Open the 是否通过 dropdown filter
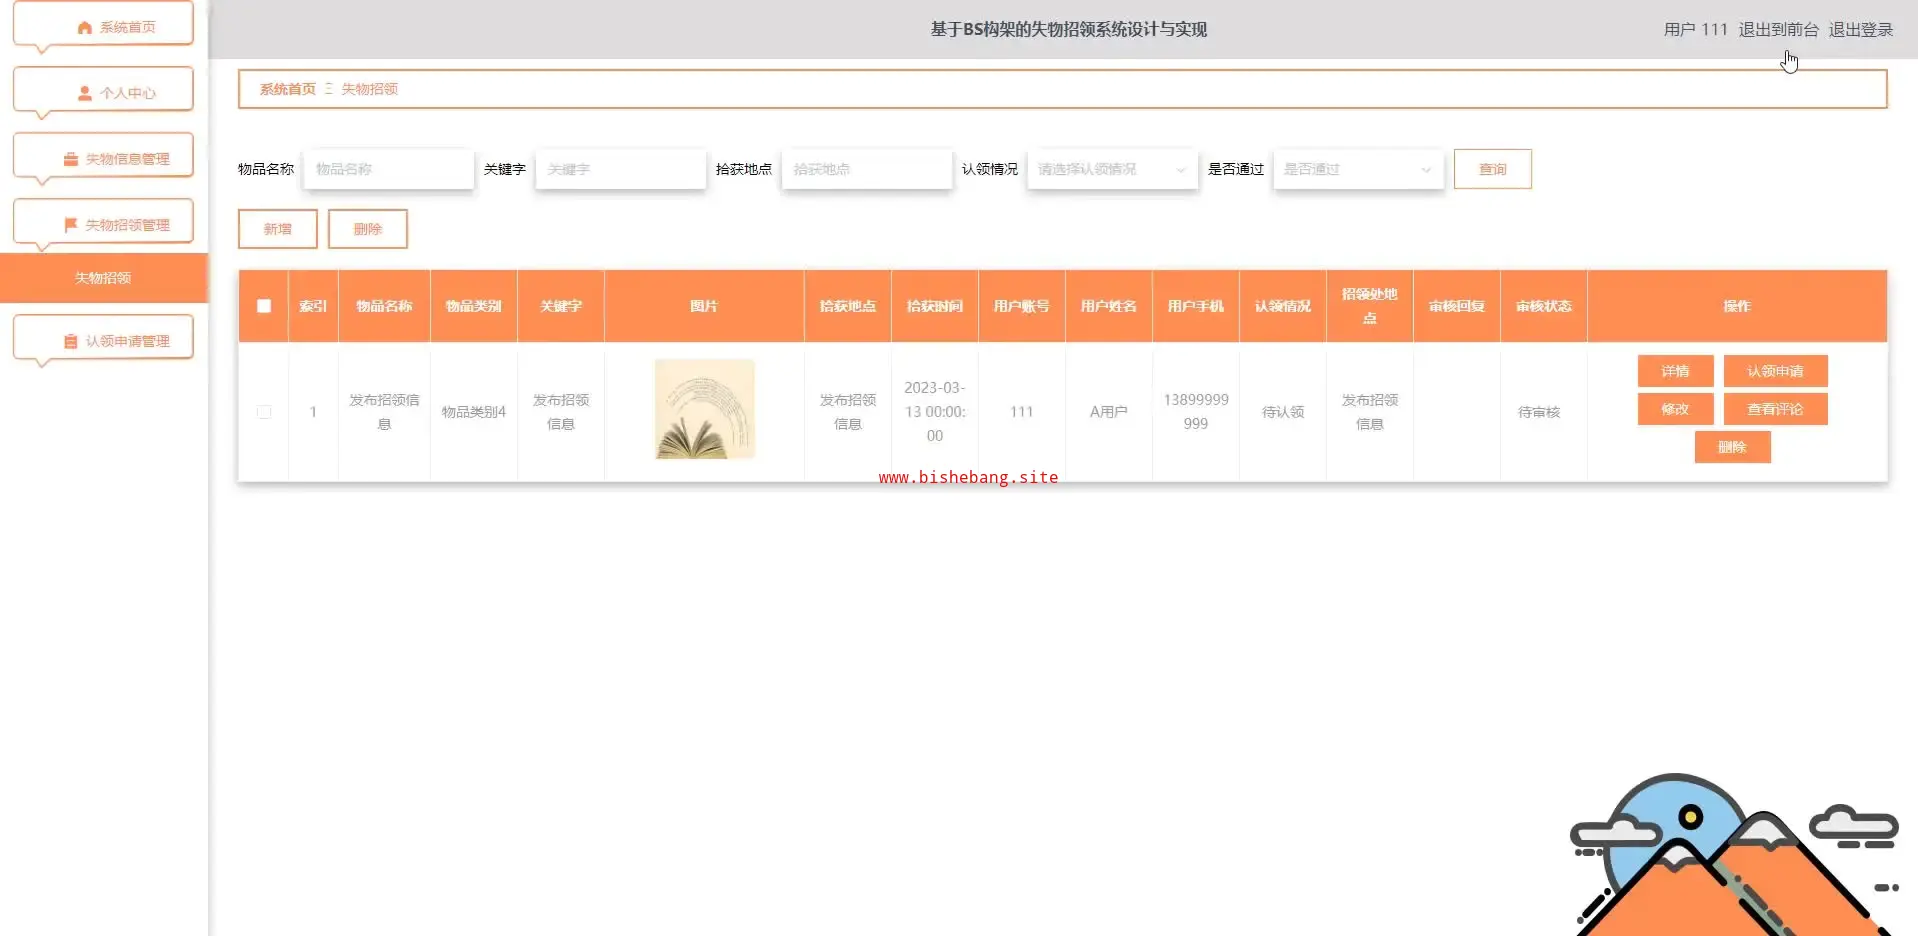The height and width of the screenshot is (936, 1918). [1359, 170]
